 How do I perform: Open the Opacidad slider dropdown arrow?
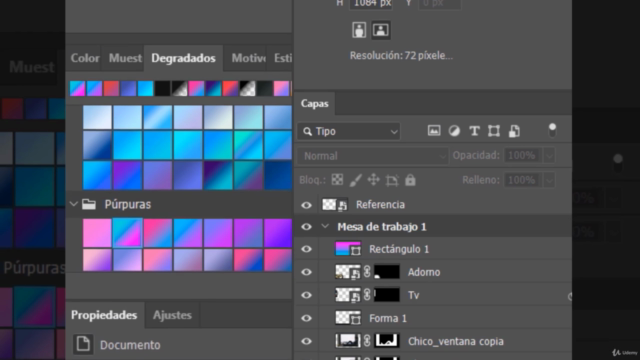click(x=549, y=156)
